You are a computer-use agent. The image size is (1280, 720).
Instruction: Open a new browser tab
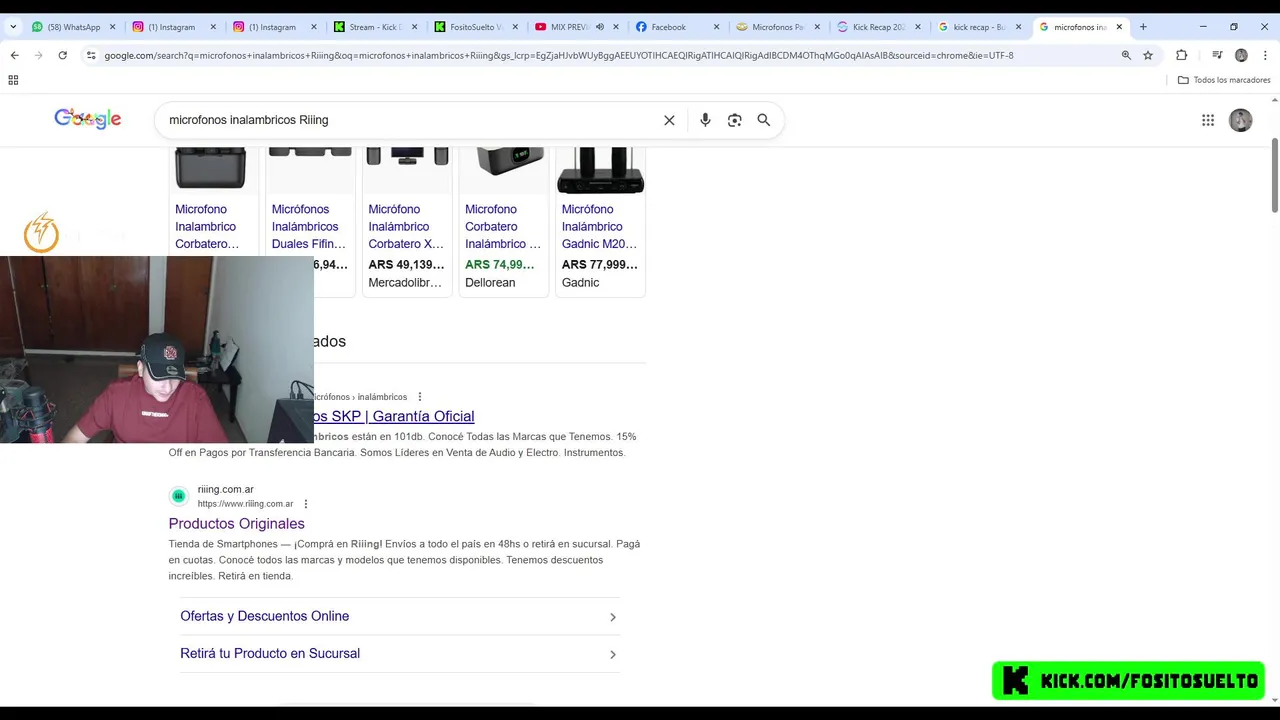pyautogui.click(x=1143, y=27)
